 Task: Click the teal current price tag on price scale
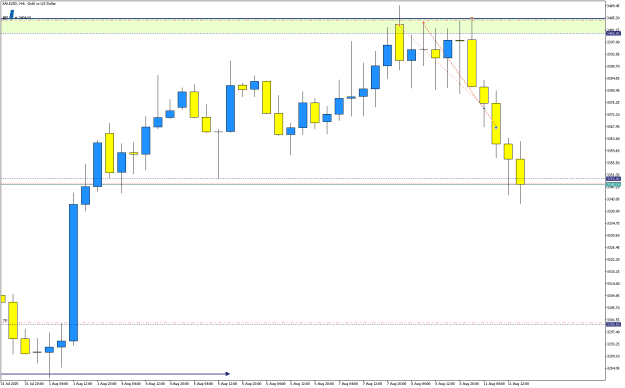[613, 185]
